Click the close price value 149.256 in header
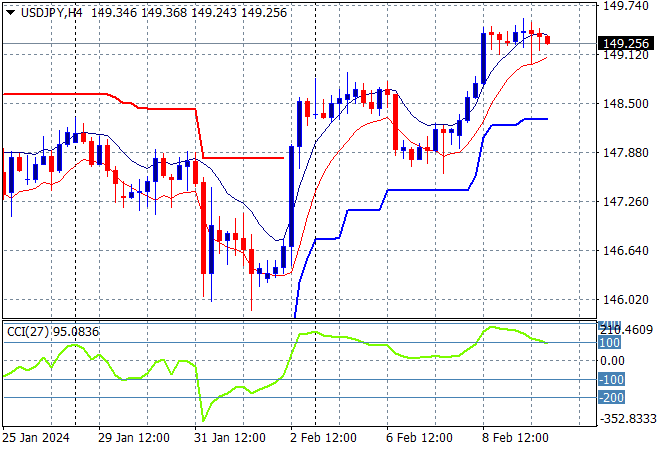Viewport: 660px width, 450px height. [264, 13]
